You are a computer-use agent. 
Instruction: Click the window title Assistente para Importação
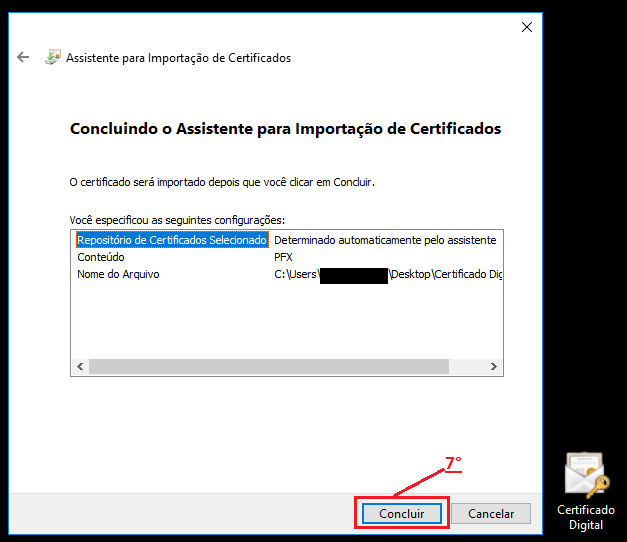tap(178, 58)
